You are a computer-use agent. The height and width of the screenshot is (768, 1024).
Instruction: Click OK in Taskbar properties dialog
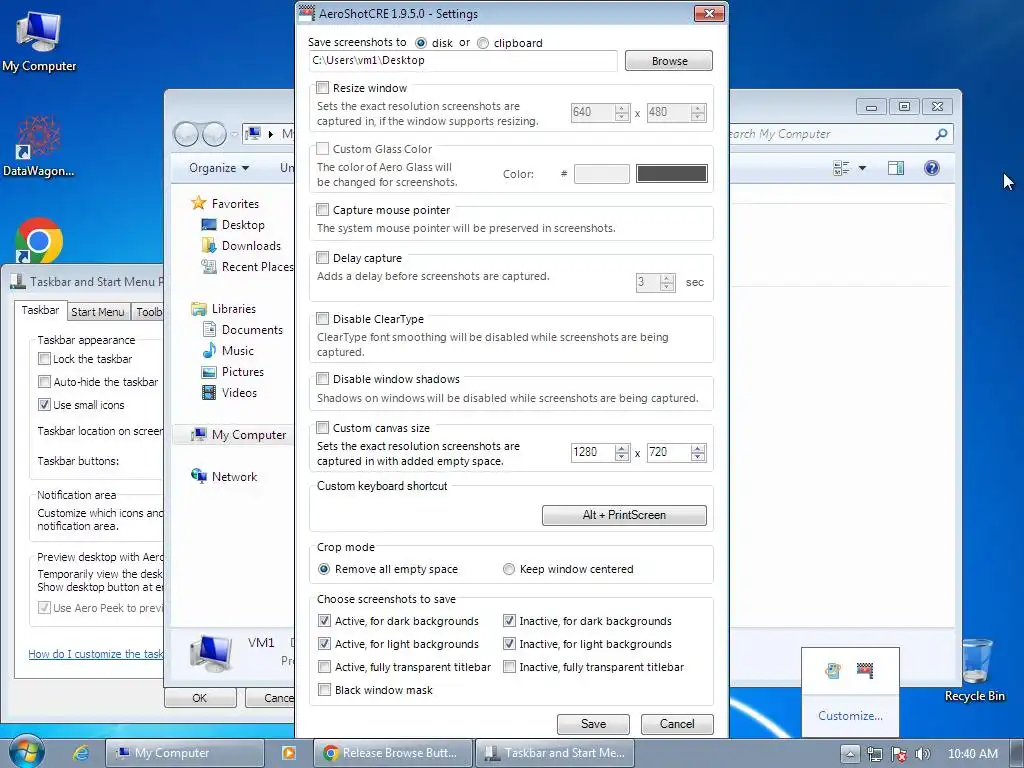(200, 697)
